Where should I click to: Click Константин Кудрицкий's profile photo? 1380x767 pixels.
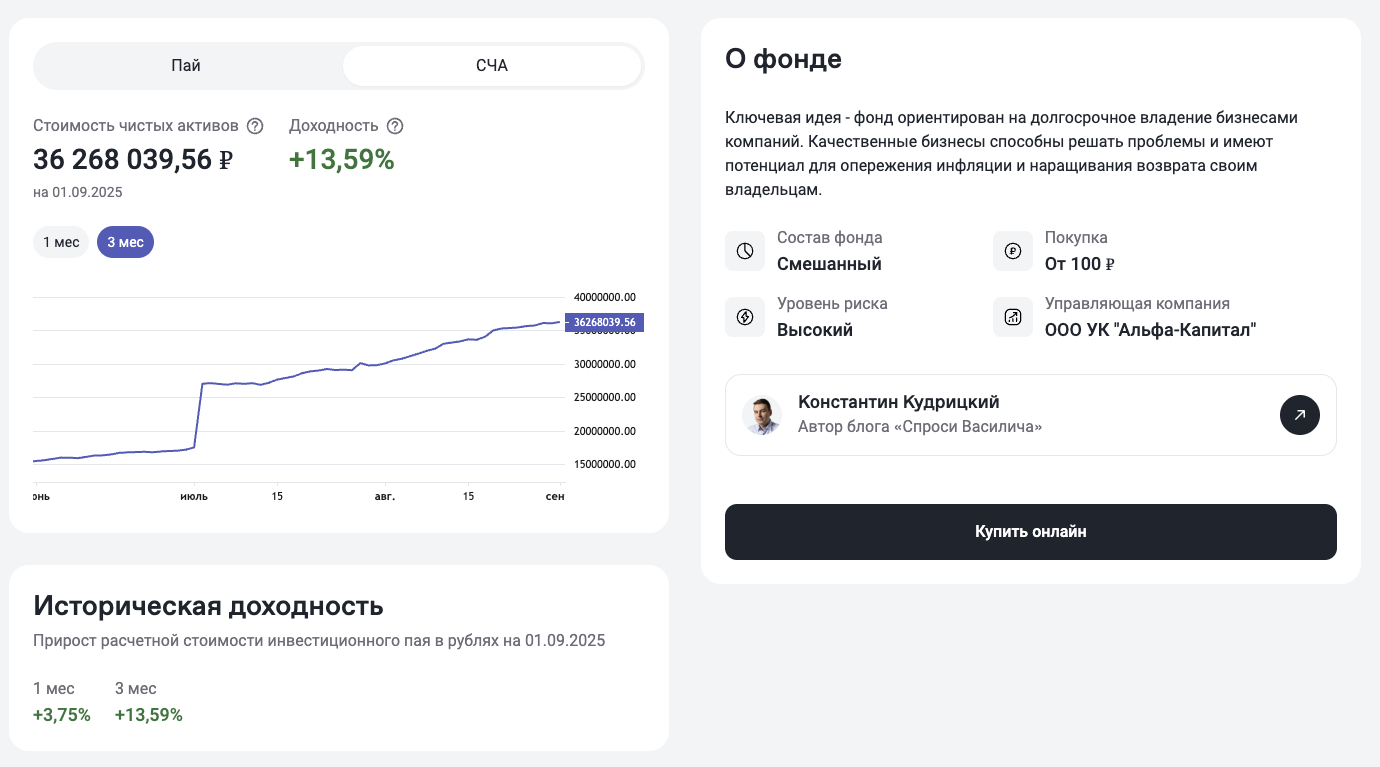(x=762, y=414)
